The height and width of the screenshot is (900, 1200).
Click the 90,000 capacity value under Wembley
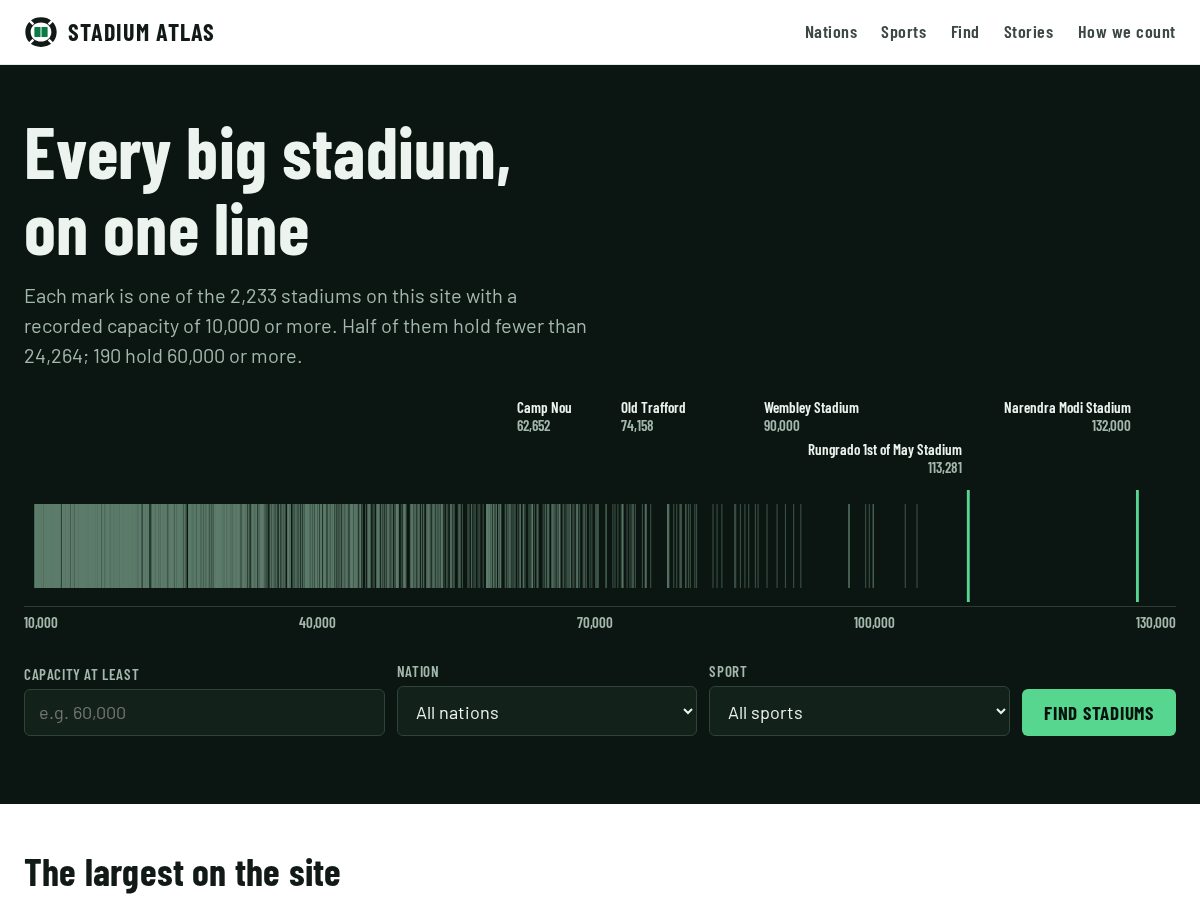click(782, 425)
